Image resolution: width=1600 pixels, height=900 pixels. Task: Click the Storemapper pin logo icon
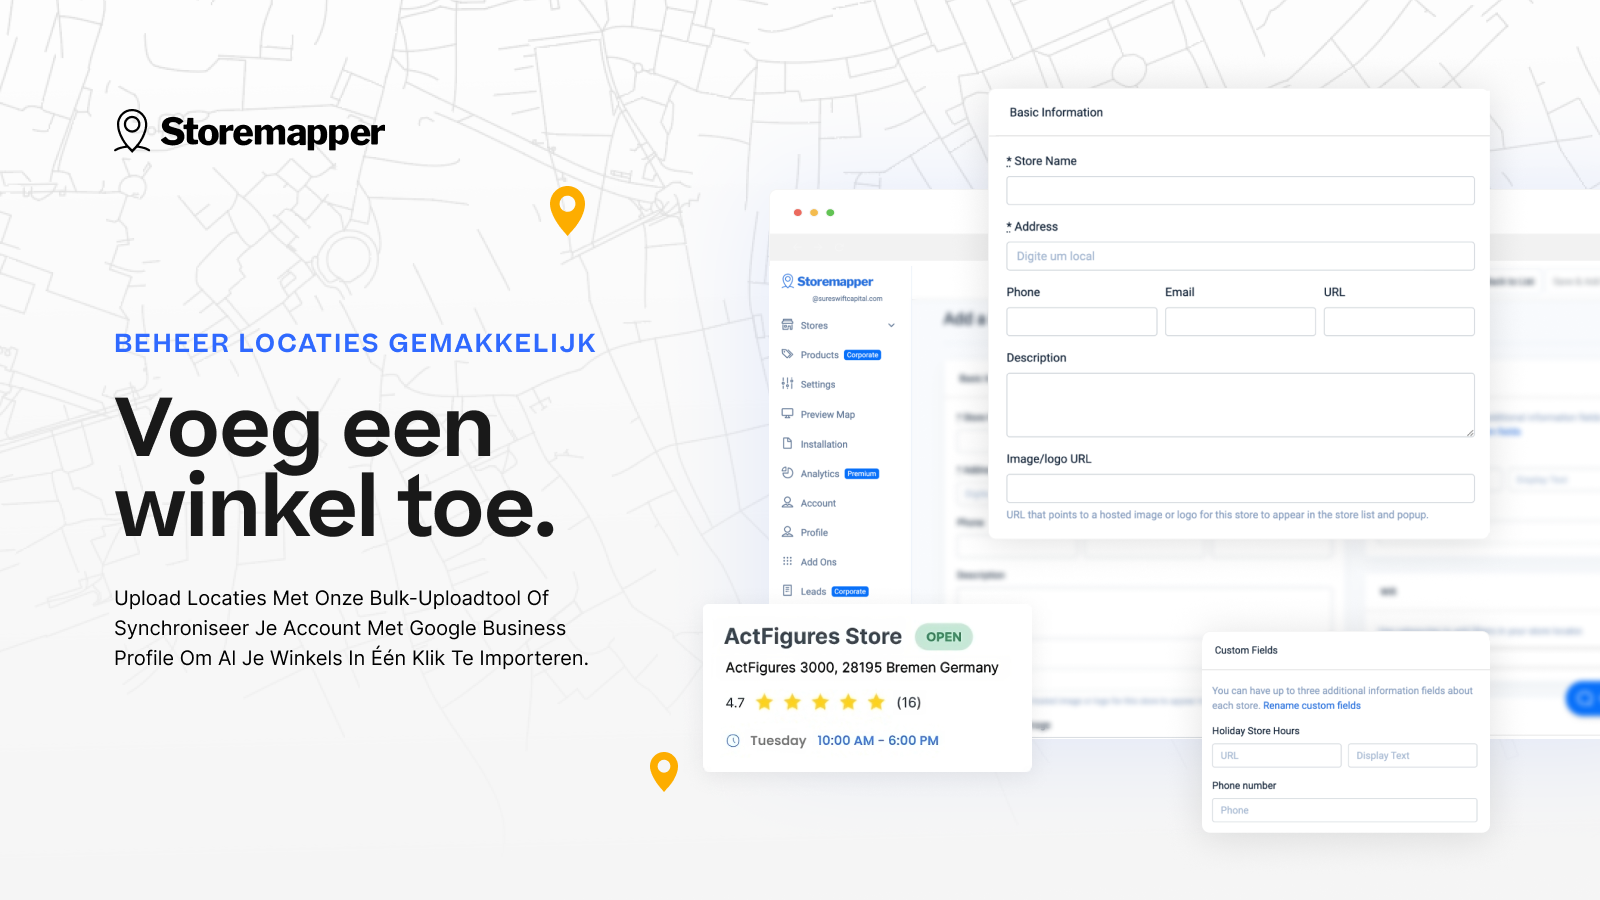(x=132, y=131)
